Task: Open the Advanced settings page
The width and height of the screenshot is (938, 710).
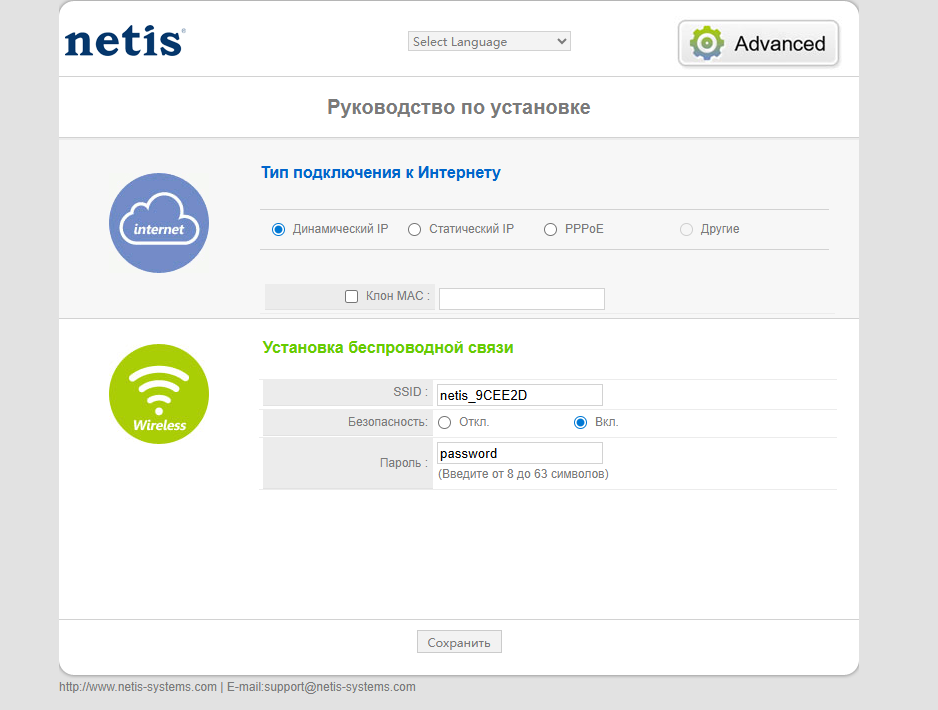Action: pyautogui.click(x=759, y=43)
